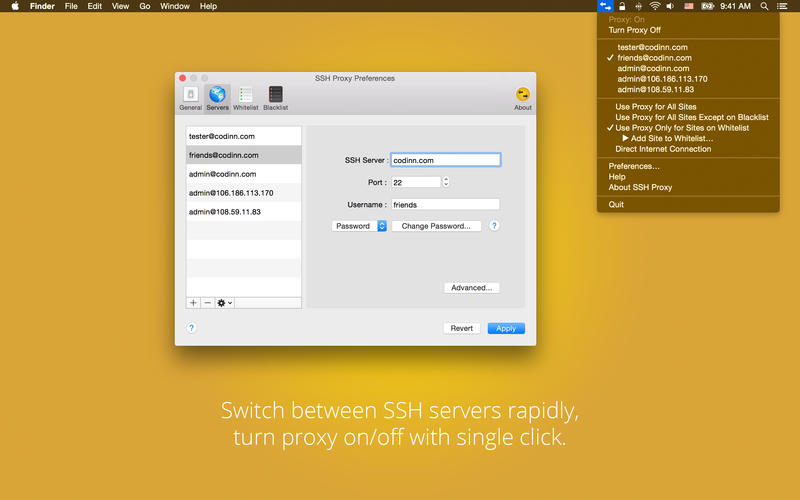Open gear action menu under server list
Image resolution: width=800 pixels, height=500 pixels.
pyautogui.click(x=225, y=302)
